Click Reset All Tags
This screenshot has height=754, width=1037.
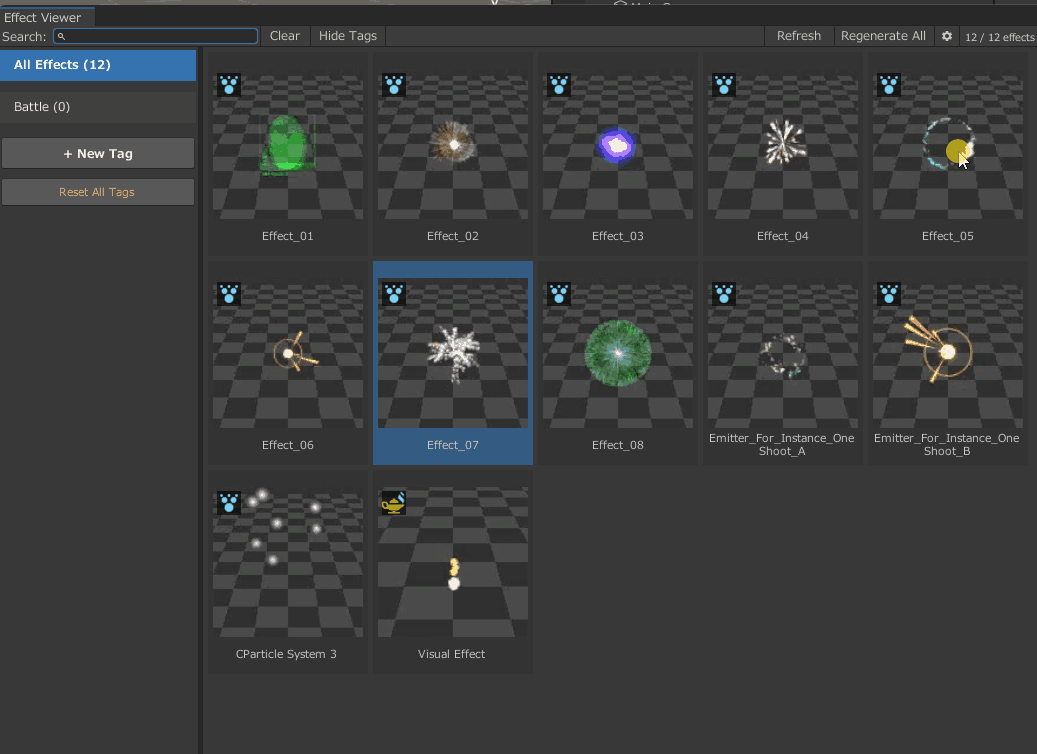click(98, 192)
